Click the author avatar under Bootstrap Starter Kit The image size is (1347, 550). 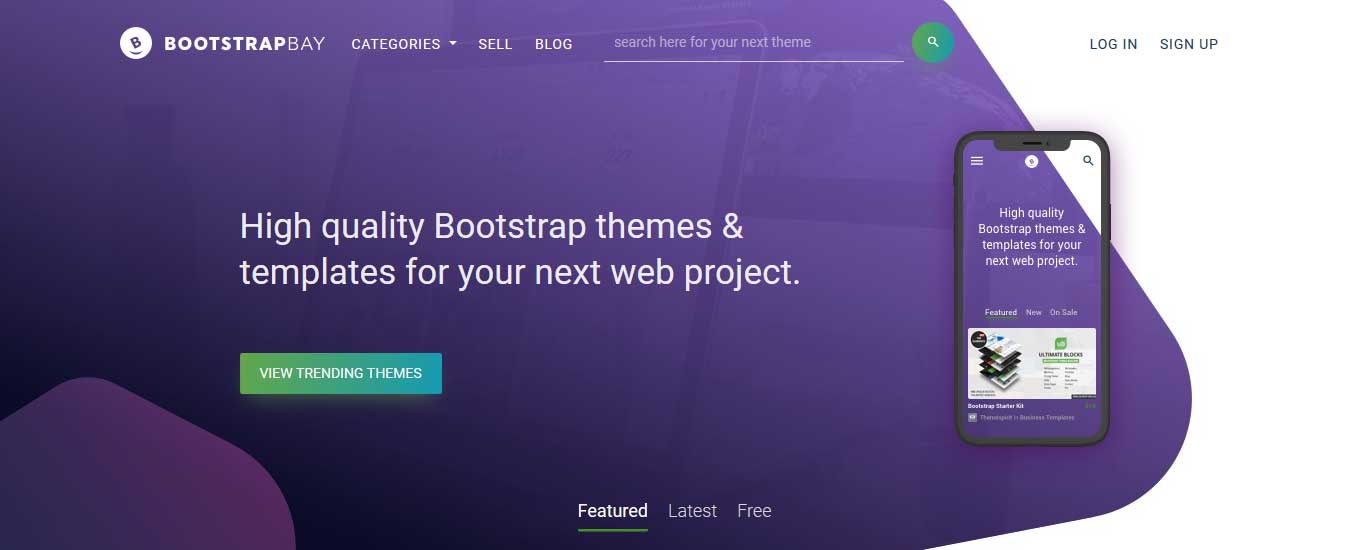tap(973, 417)
